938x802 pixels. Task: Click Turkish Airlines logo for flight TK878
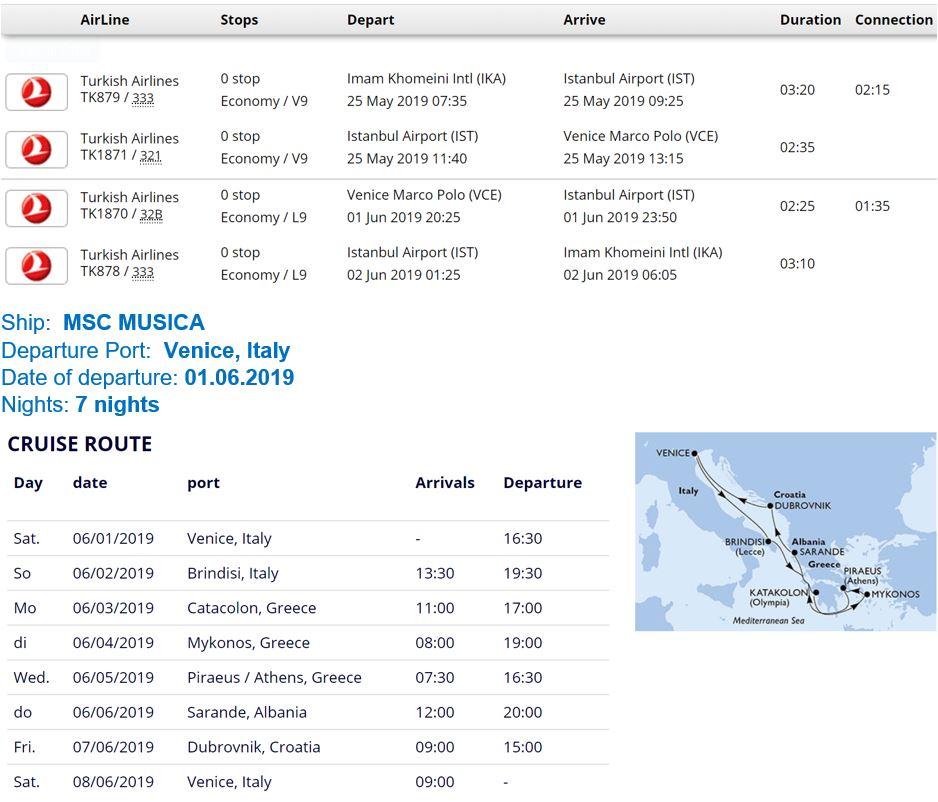point(36,266)
